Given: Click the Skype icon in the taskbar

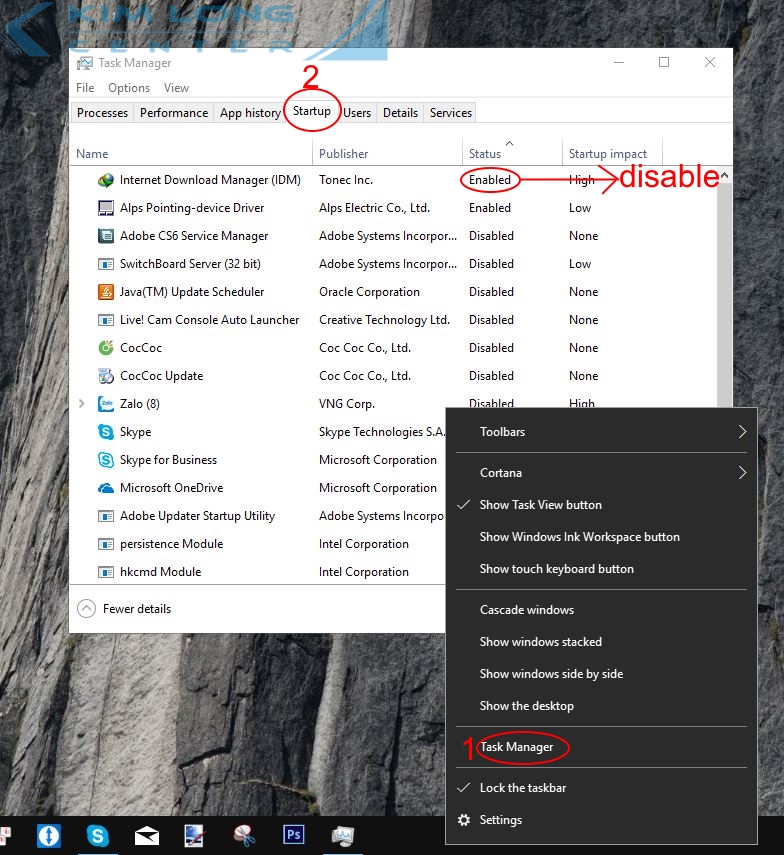Looking at the screenshot, I should click(98, 835).
